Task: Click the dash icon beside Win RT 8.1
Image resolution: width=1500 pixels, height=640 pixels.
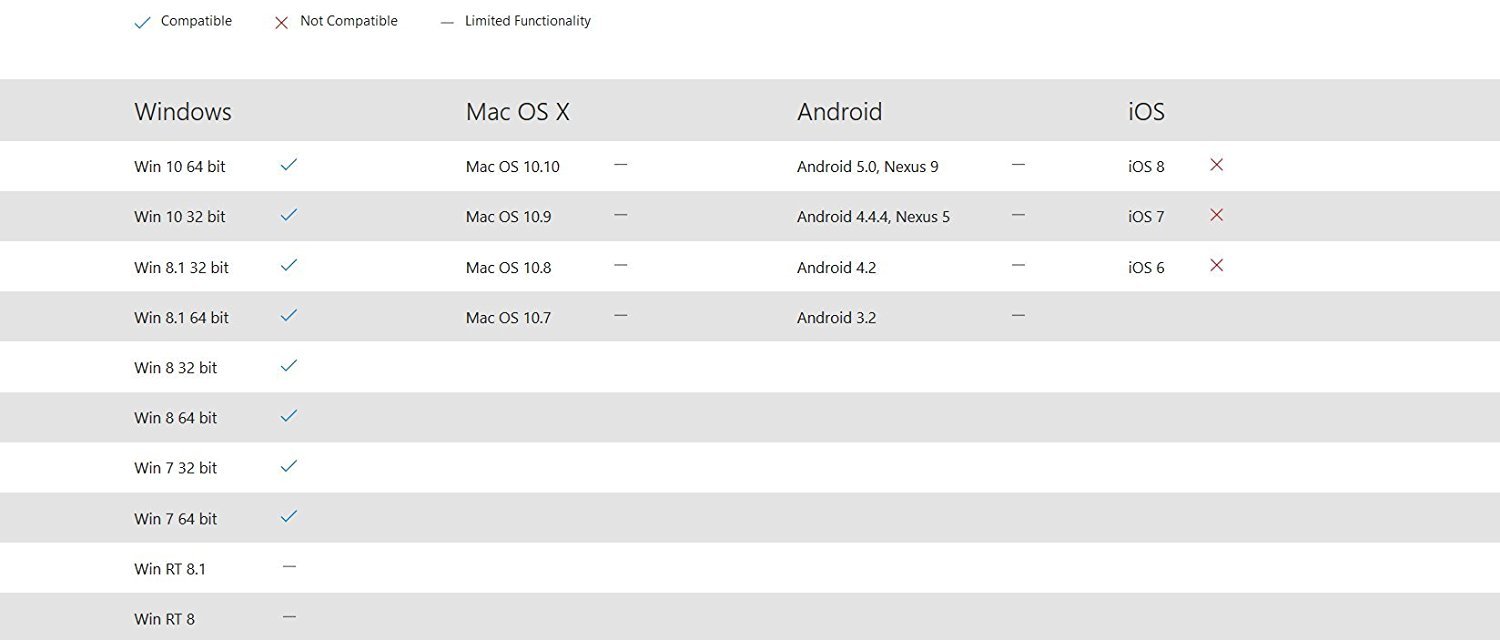Action: (x=289, y=567)
